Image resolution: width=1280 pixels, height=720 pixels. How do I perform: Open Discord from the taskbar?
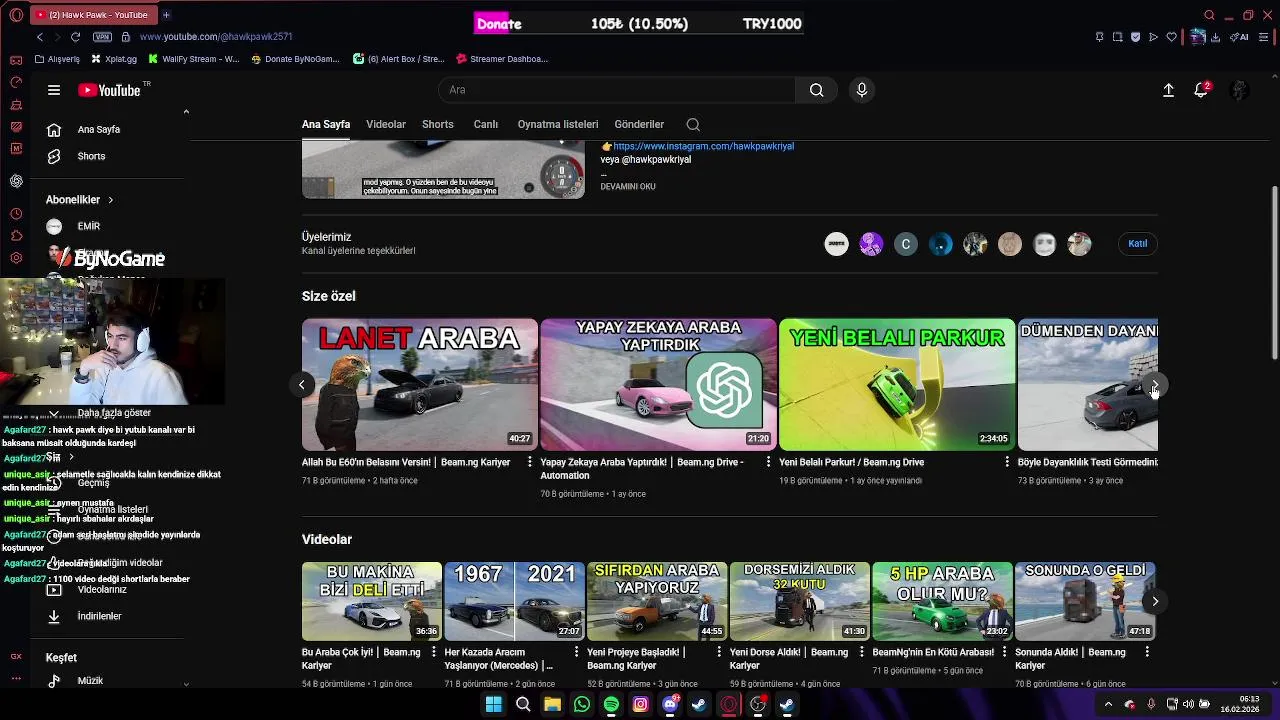(x=670, y=705)
